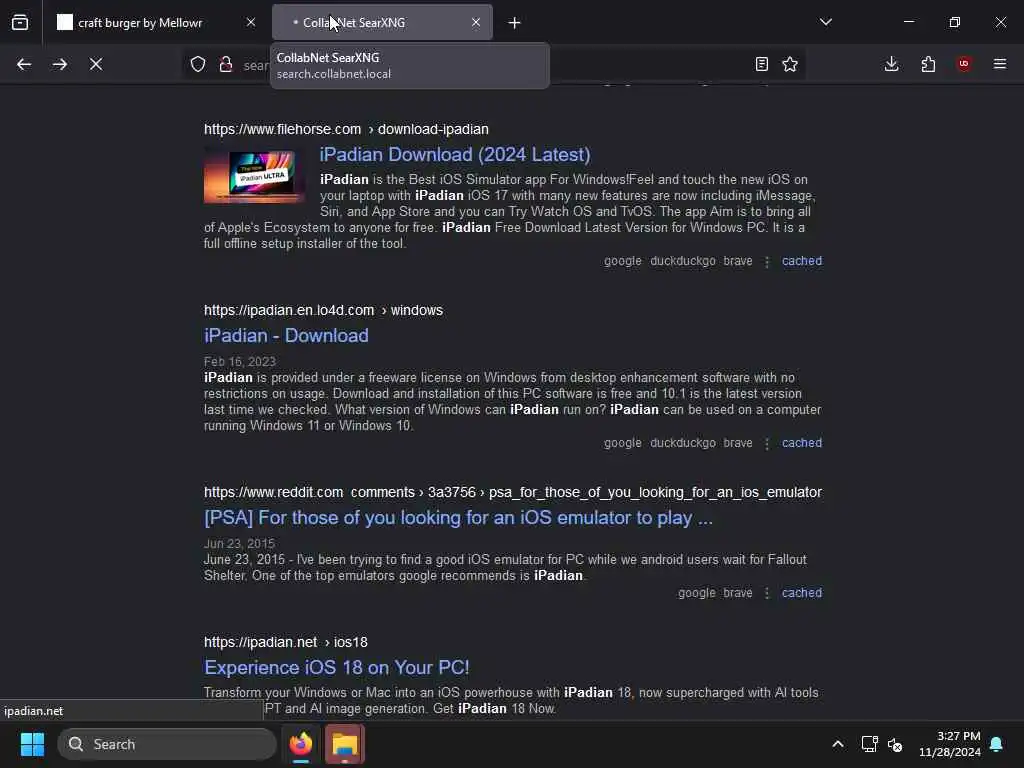The height and width of the screenshot is (768, 1024).
Task: Go forward one page
Action: pos(60,64)
